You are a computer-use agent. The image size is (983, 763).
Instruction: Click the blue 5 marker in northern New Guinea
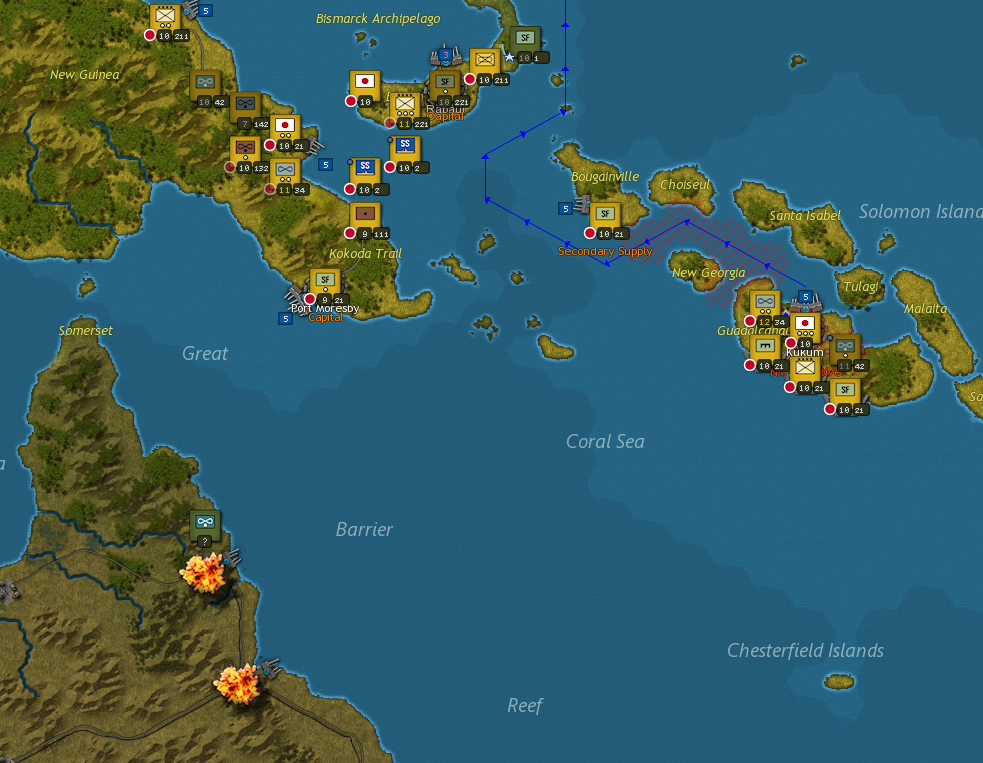tap(206, 11)
